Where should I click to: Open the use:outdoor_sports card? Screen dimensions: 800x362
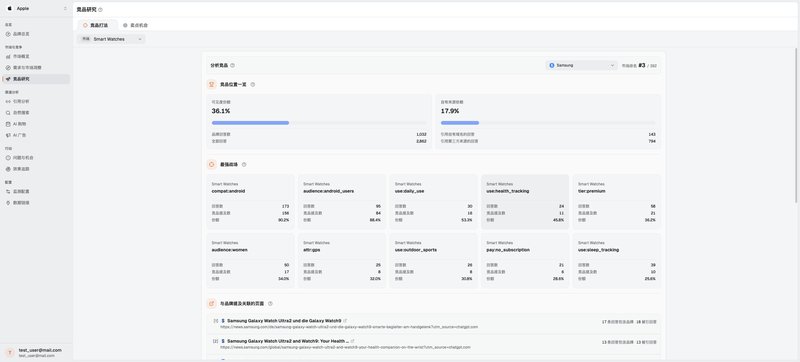pos(434,261)
